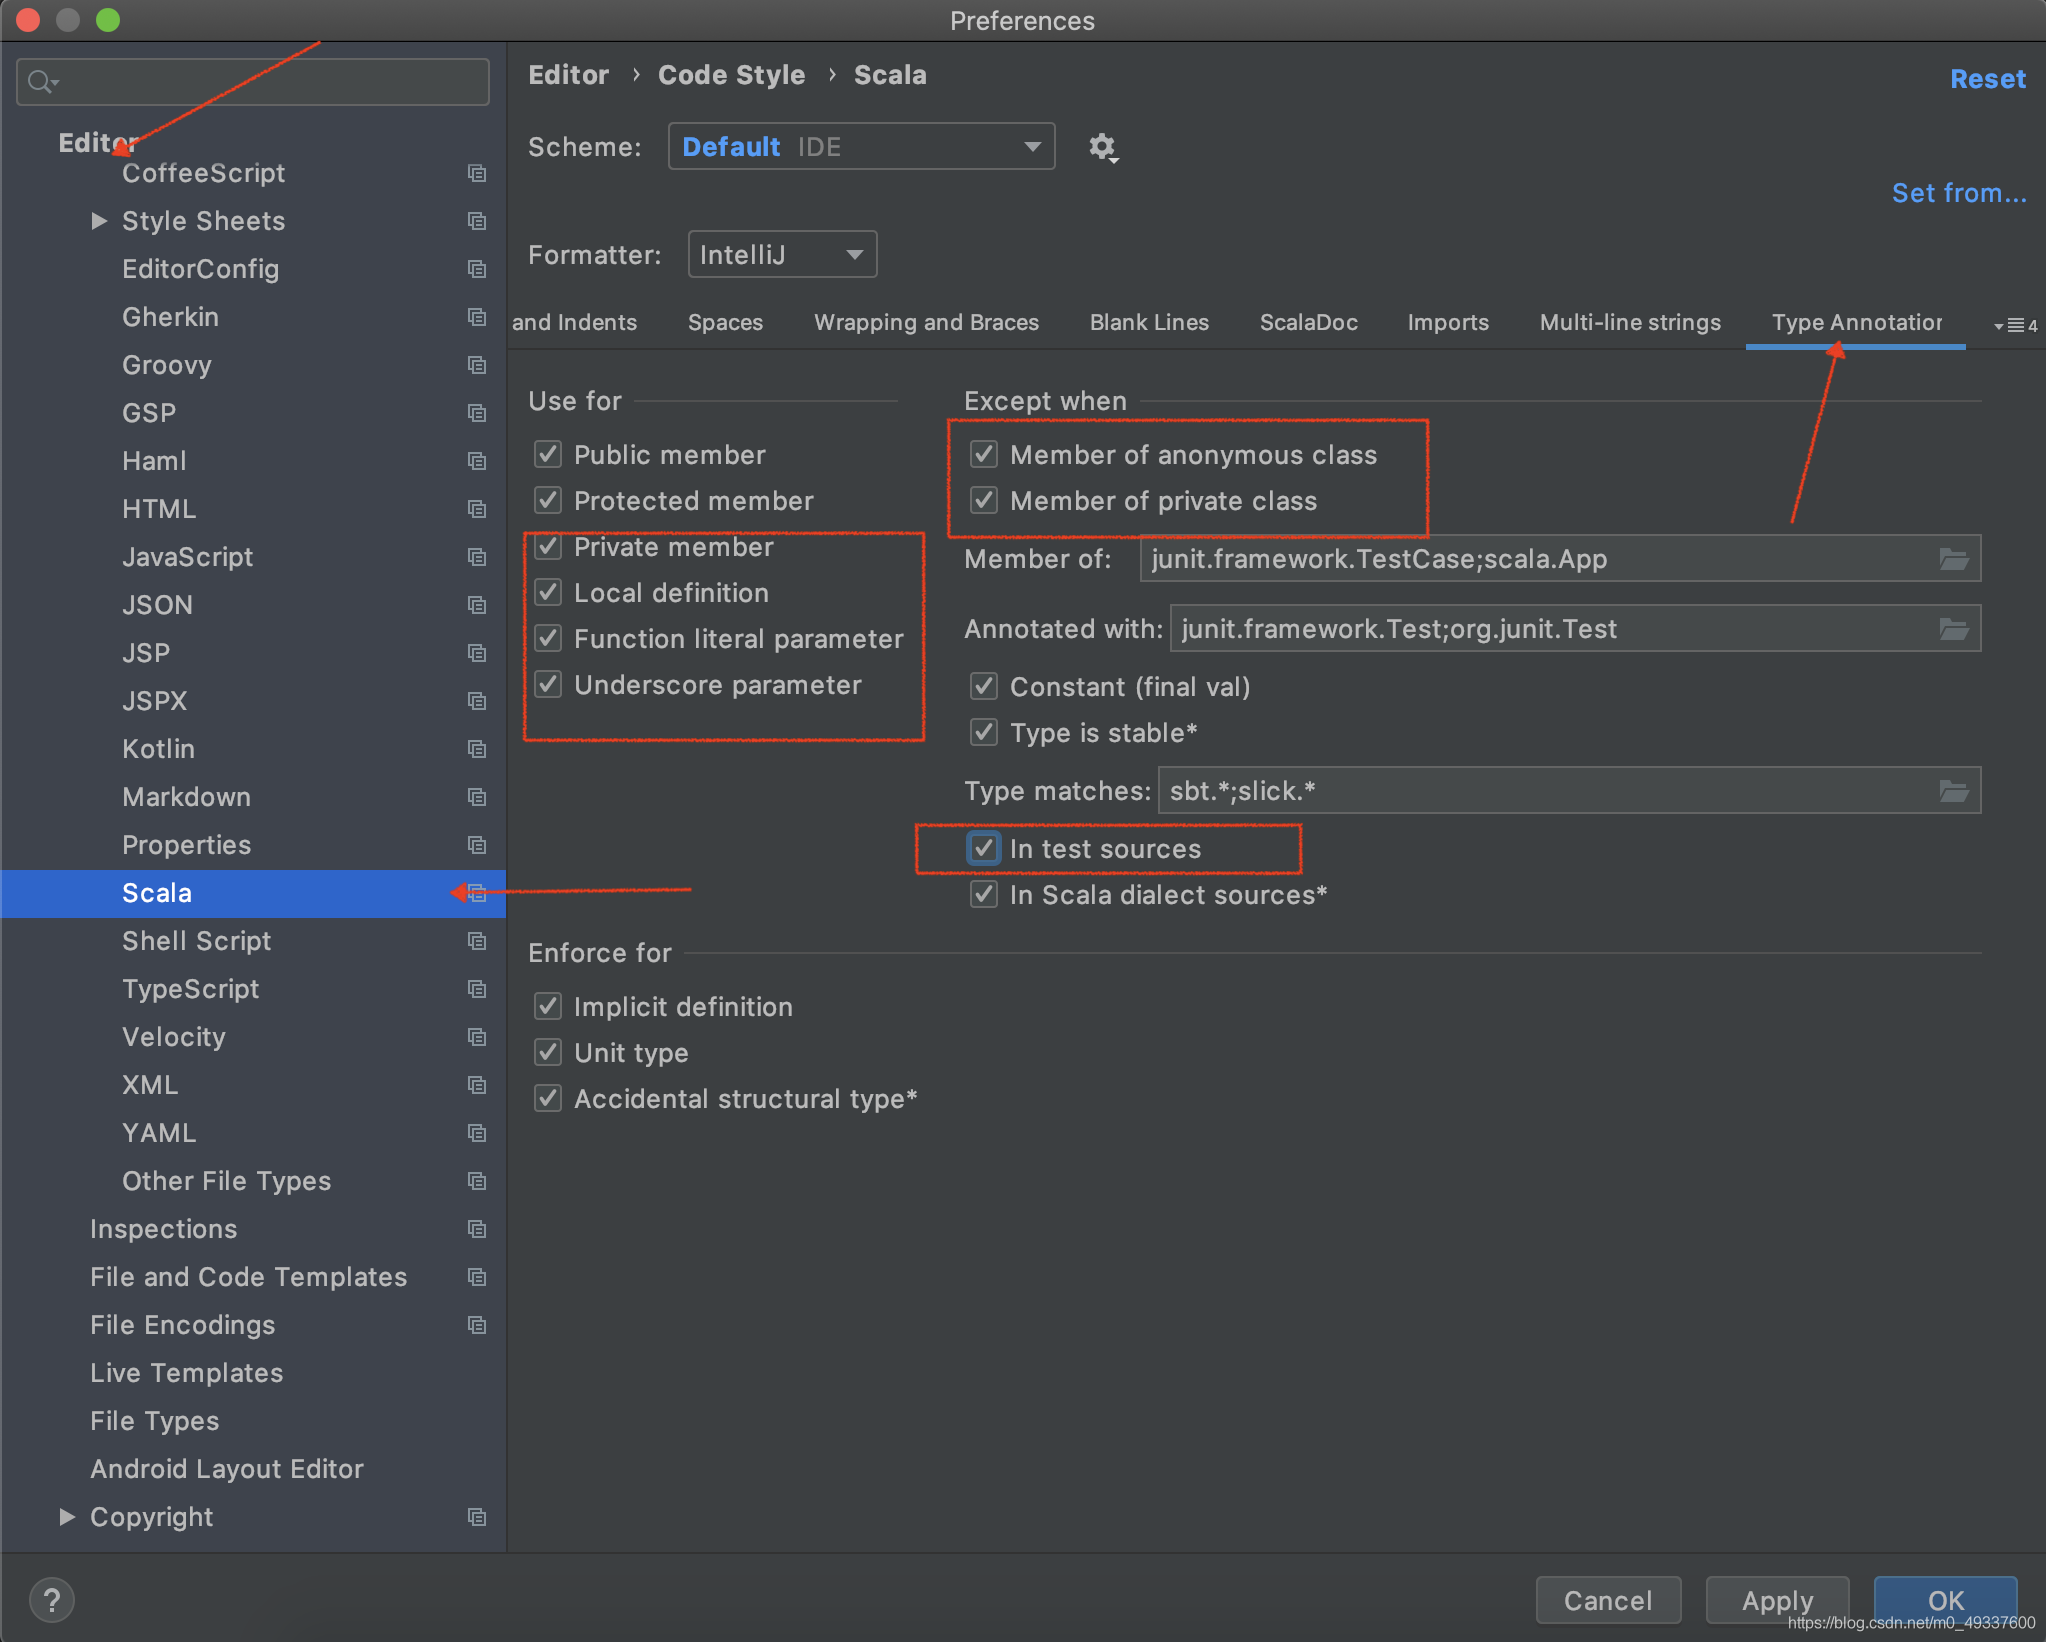Click folder icon in Annotated with field

1953,629
